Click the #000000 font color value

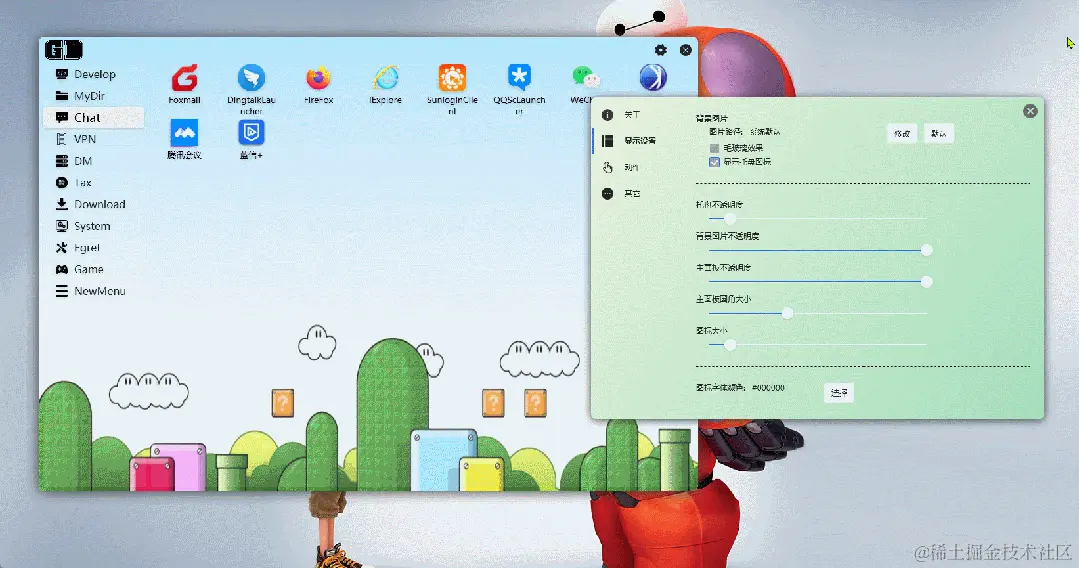click(x=768, y=388)
